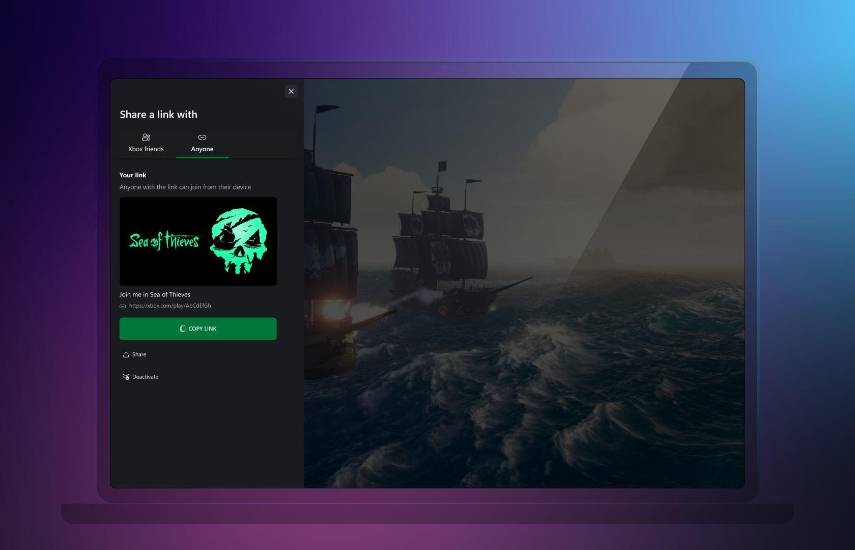Click the copy icon inside Copy Link
855x550 pixels.
pos(182,329)
